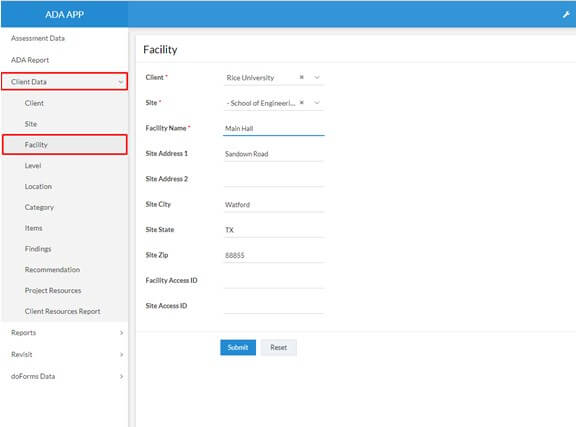Click into the Site Address 2 field

coord(274,179)
